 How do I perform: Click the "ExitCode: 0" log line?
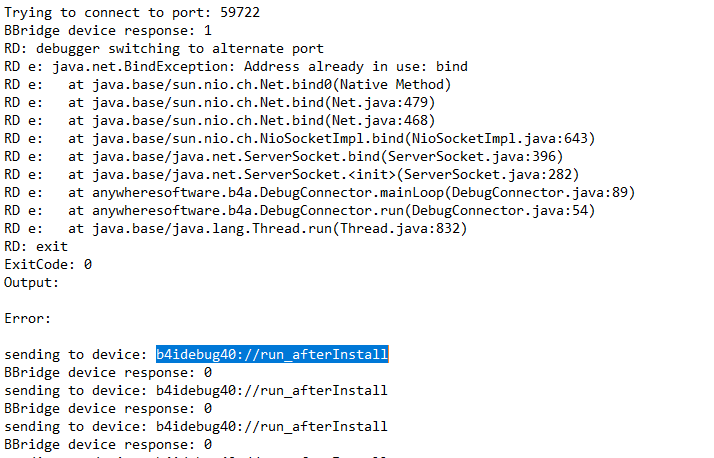pyautogui.click(x=48, y=265)
